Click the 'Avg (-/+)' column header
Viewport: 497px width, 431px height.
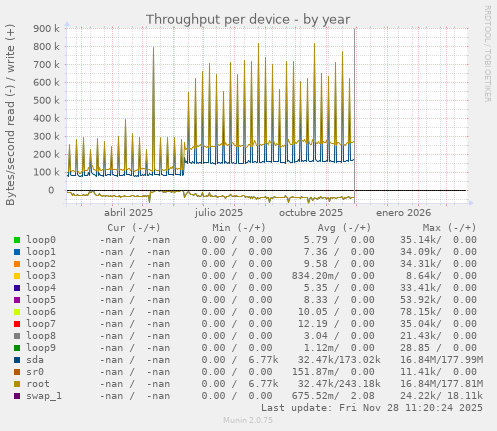click(344, 228)
